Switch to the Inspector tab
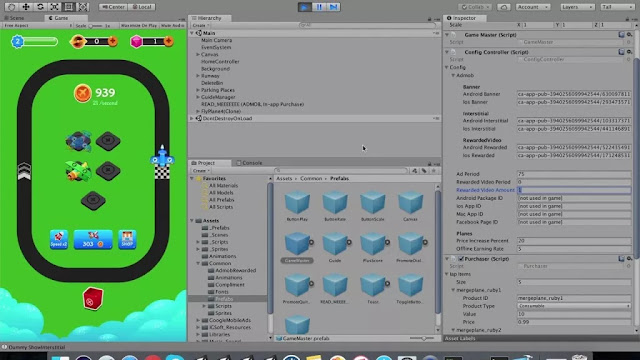This screenshot has height=360, width=640. click(x=464, y=18)
